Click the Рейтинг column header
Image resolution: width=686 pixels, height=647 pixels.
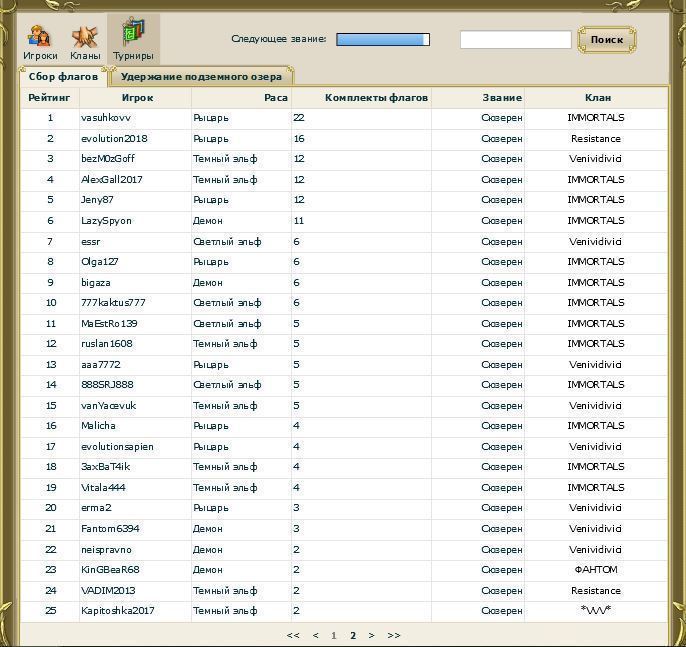[49, 98]
